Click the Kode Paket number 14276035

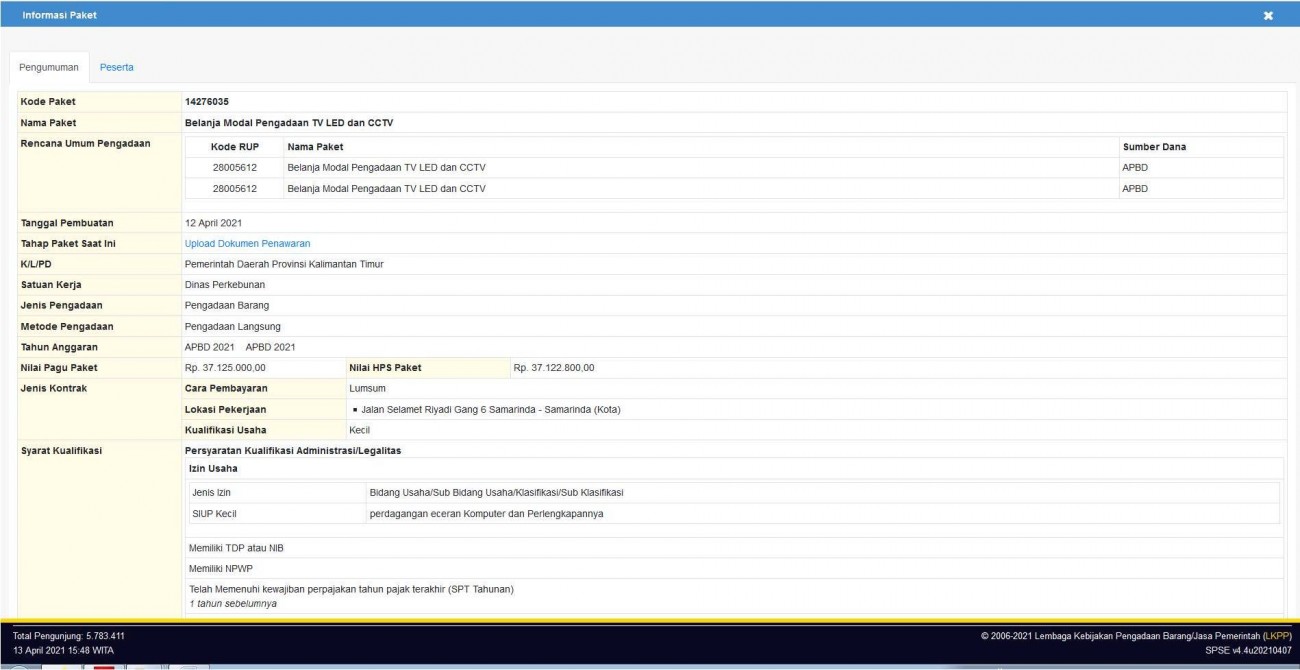[208, 101]
